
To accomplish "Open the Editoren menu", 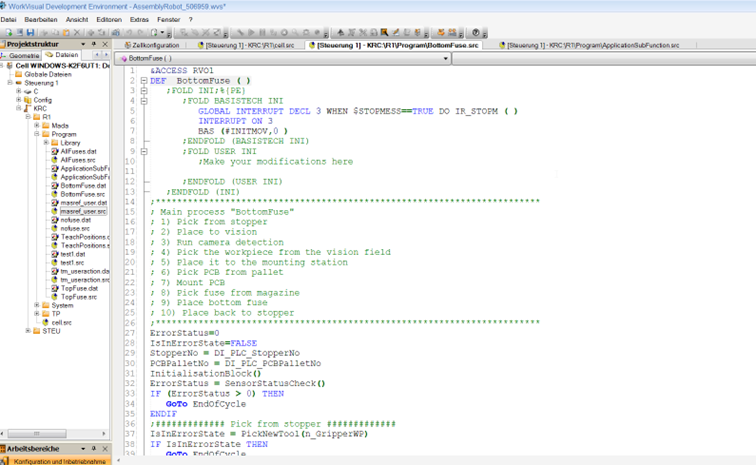I will 108,19.
